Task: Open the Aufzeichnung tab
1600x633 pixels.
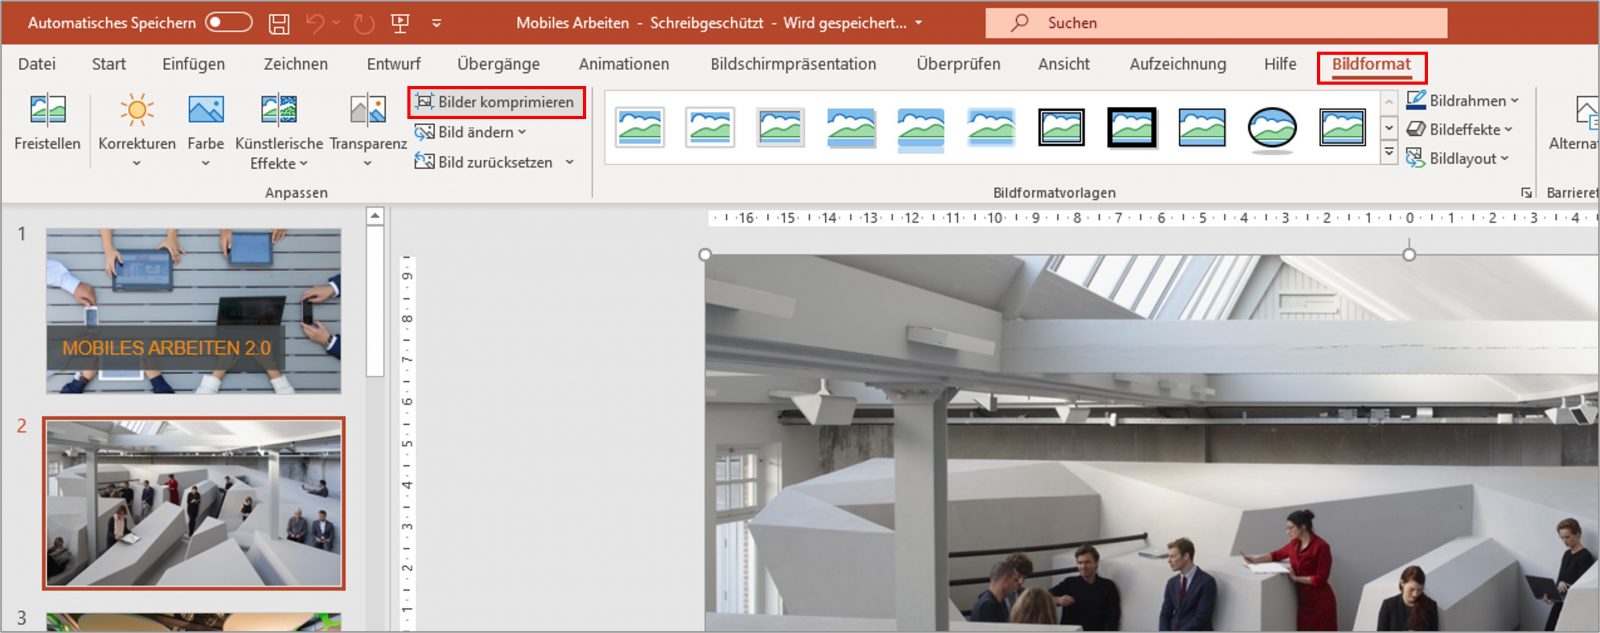Action: (1177, 64)
